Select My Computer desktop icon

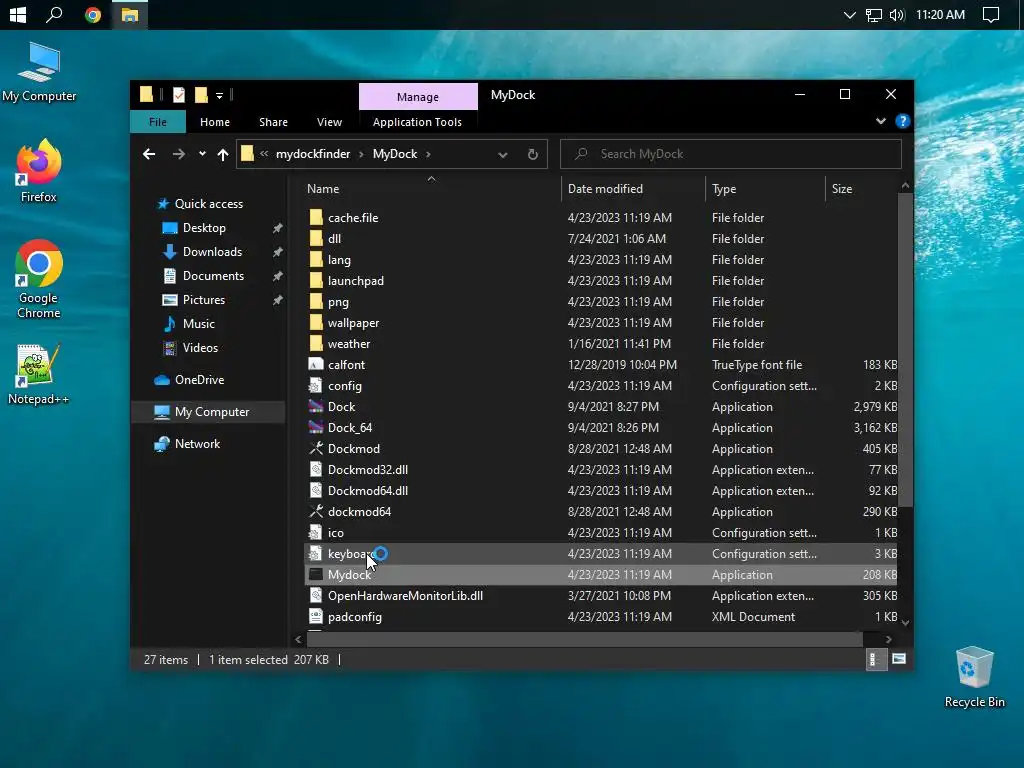pyautogui.click(x=39, y=72)
